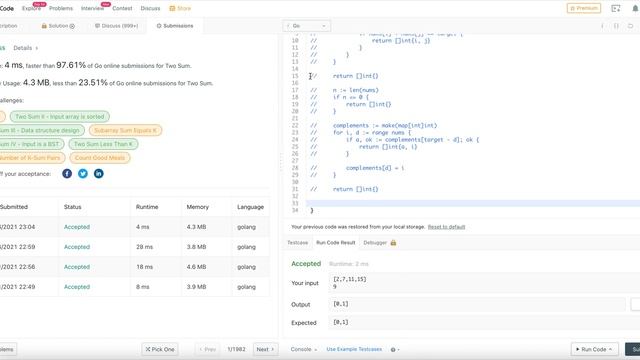Open the help icon near Use Example Testcases

coord(393,349)
